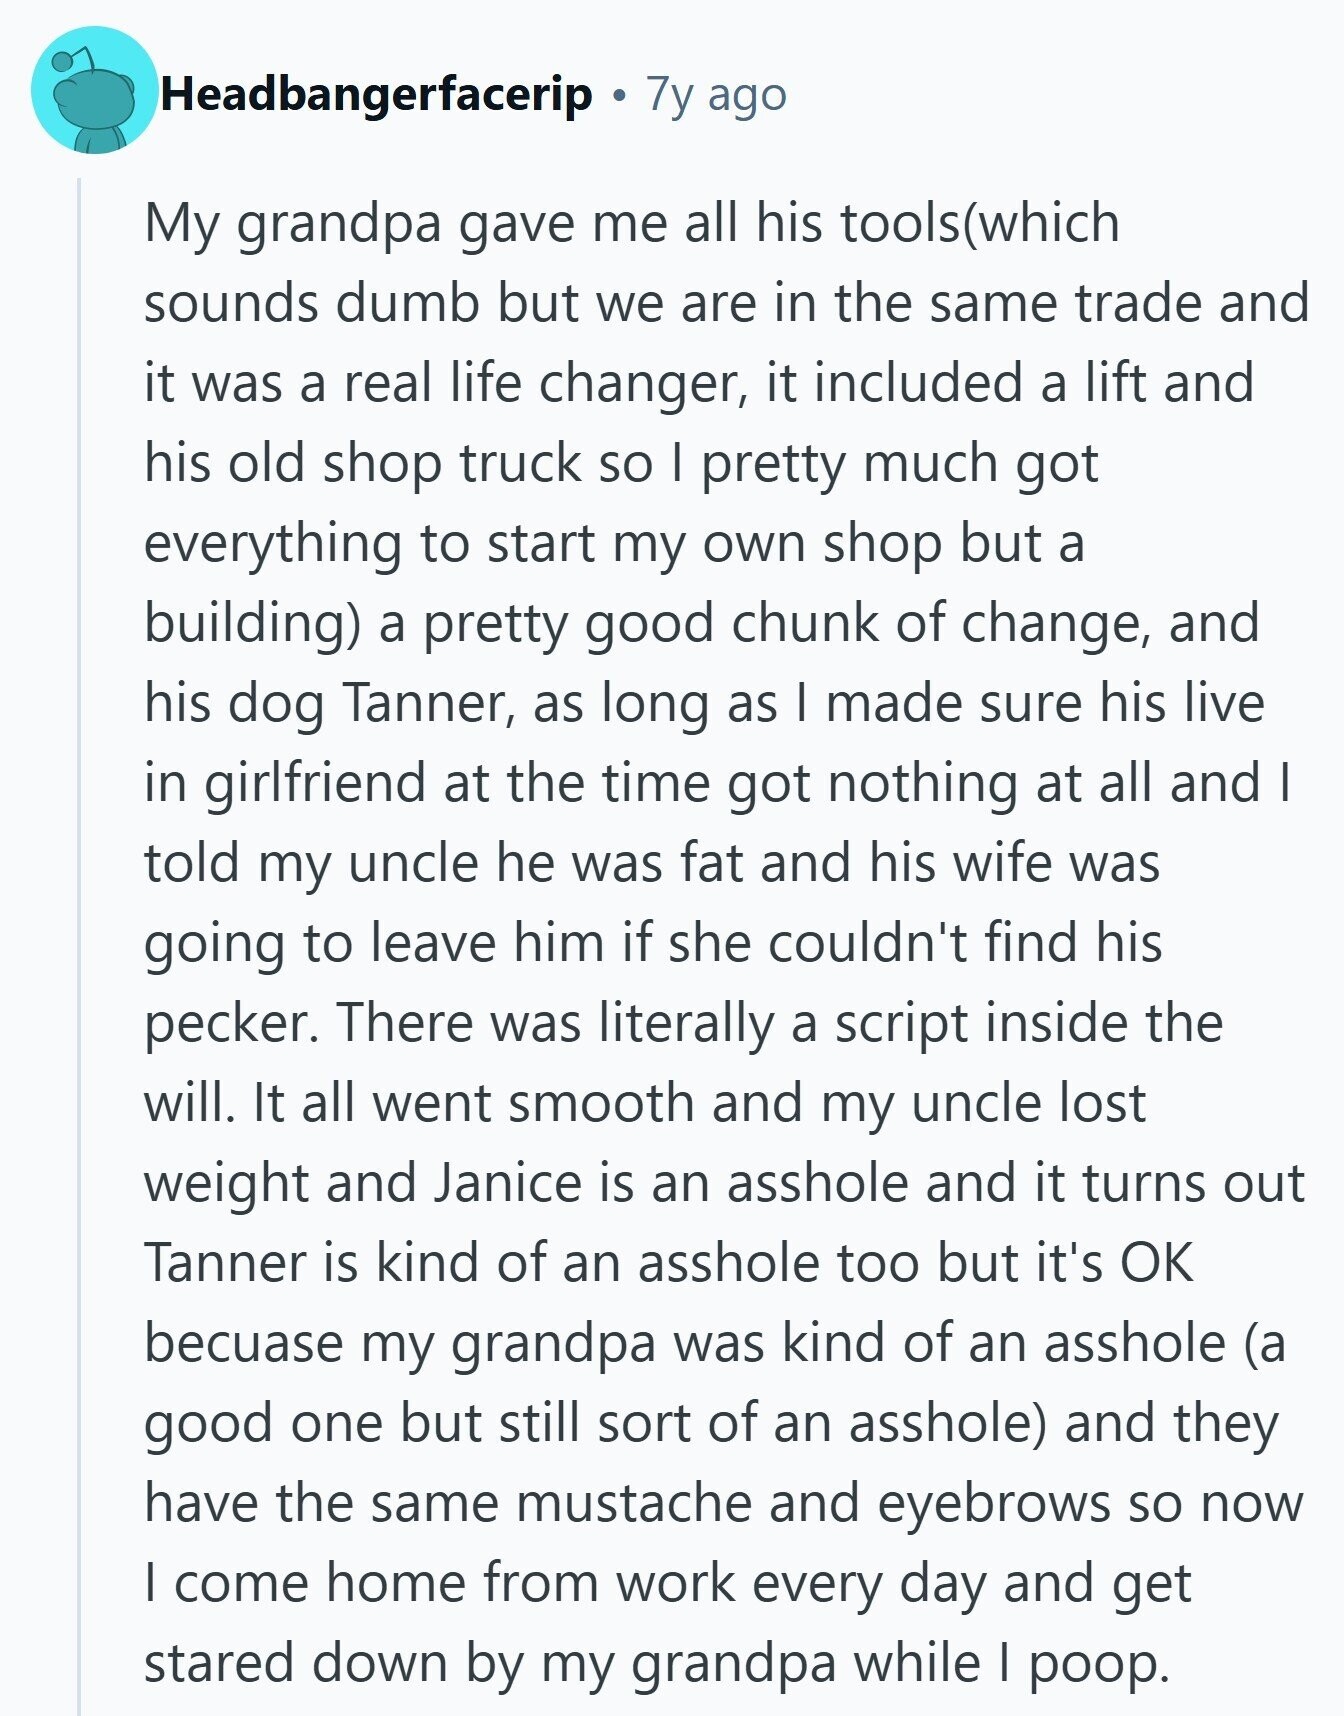Open the Headbangerfacerip Snoo avatar icon
Viewport: 1344px width, 1716px height.
click(95, 90)
